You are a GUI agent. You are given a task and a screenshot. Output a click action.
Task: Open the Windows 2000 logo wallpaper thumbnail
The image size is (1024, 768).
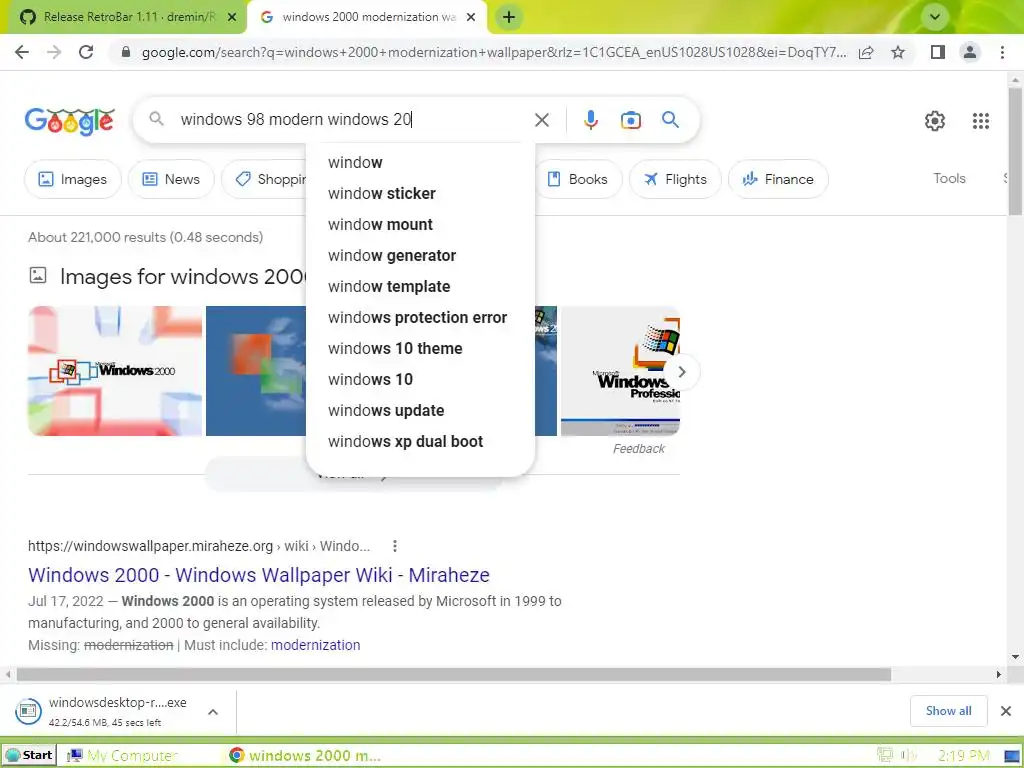click(115, 371)
